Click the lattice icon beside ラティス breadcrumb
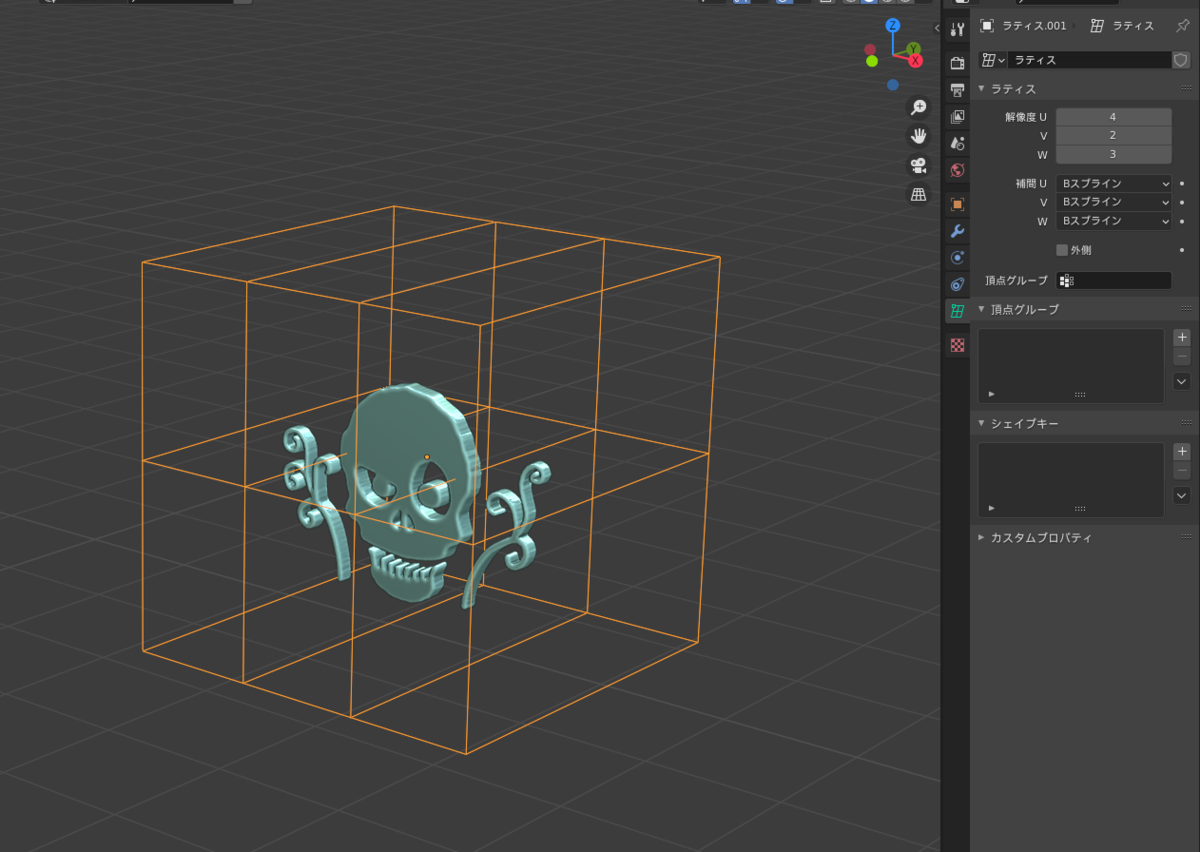This screenshot has height=852, width=1200. 1097,26
